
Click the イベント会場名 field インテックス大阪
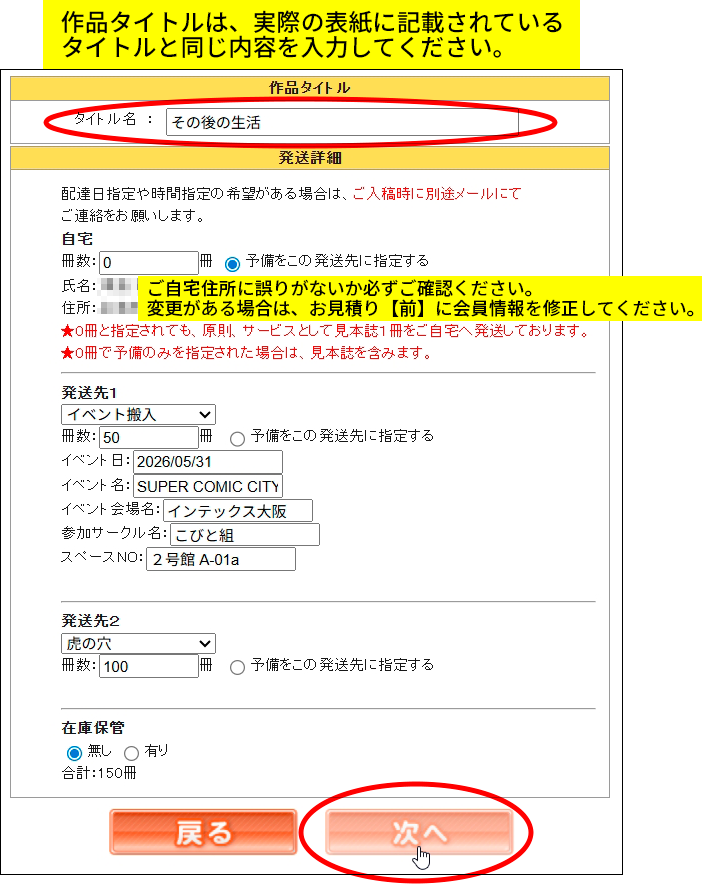pos(238,511)
